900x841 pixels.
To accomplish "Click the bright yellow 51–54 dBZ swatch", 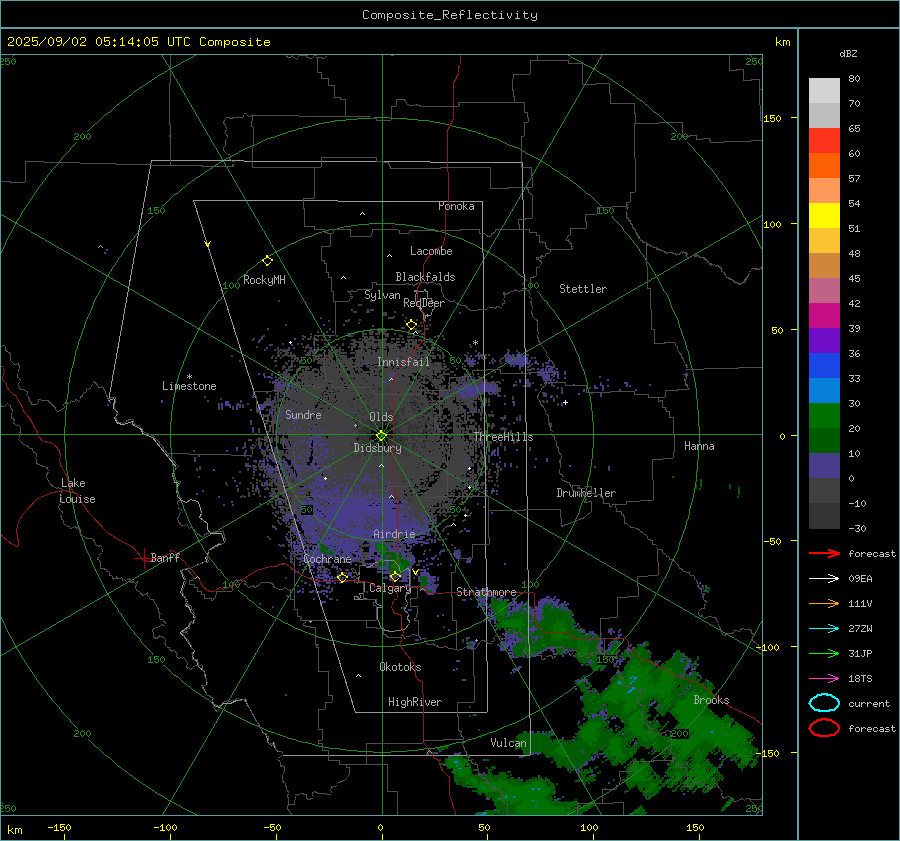I will point(824,215).
